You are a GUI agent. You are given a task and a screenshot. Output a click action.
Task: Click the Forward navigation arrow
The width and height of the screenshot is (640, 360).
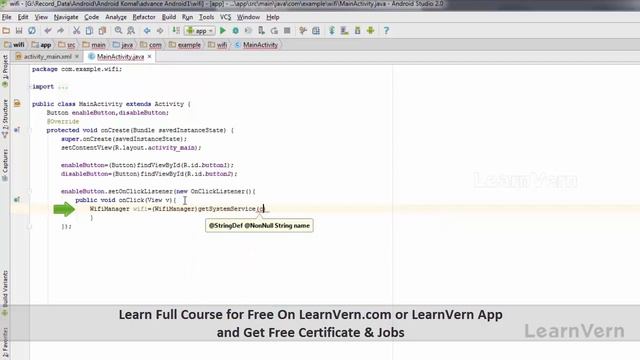coord(160,31)
